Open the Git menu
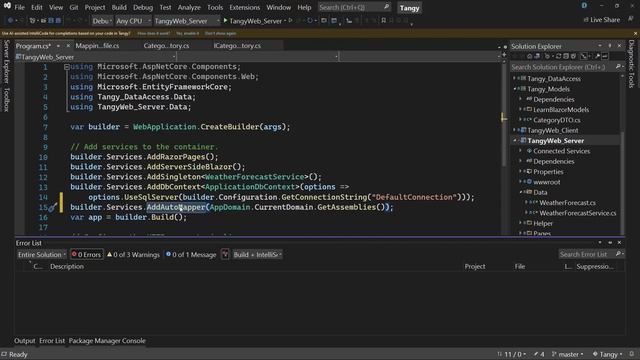 pyautogui.click(x=74, y=7)
